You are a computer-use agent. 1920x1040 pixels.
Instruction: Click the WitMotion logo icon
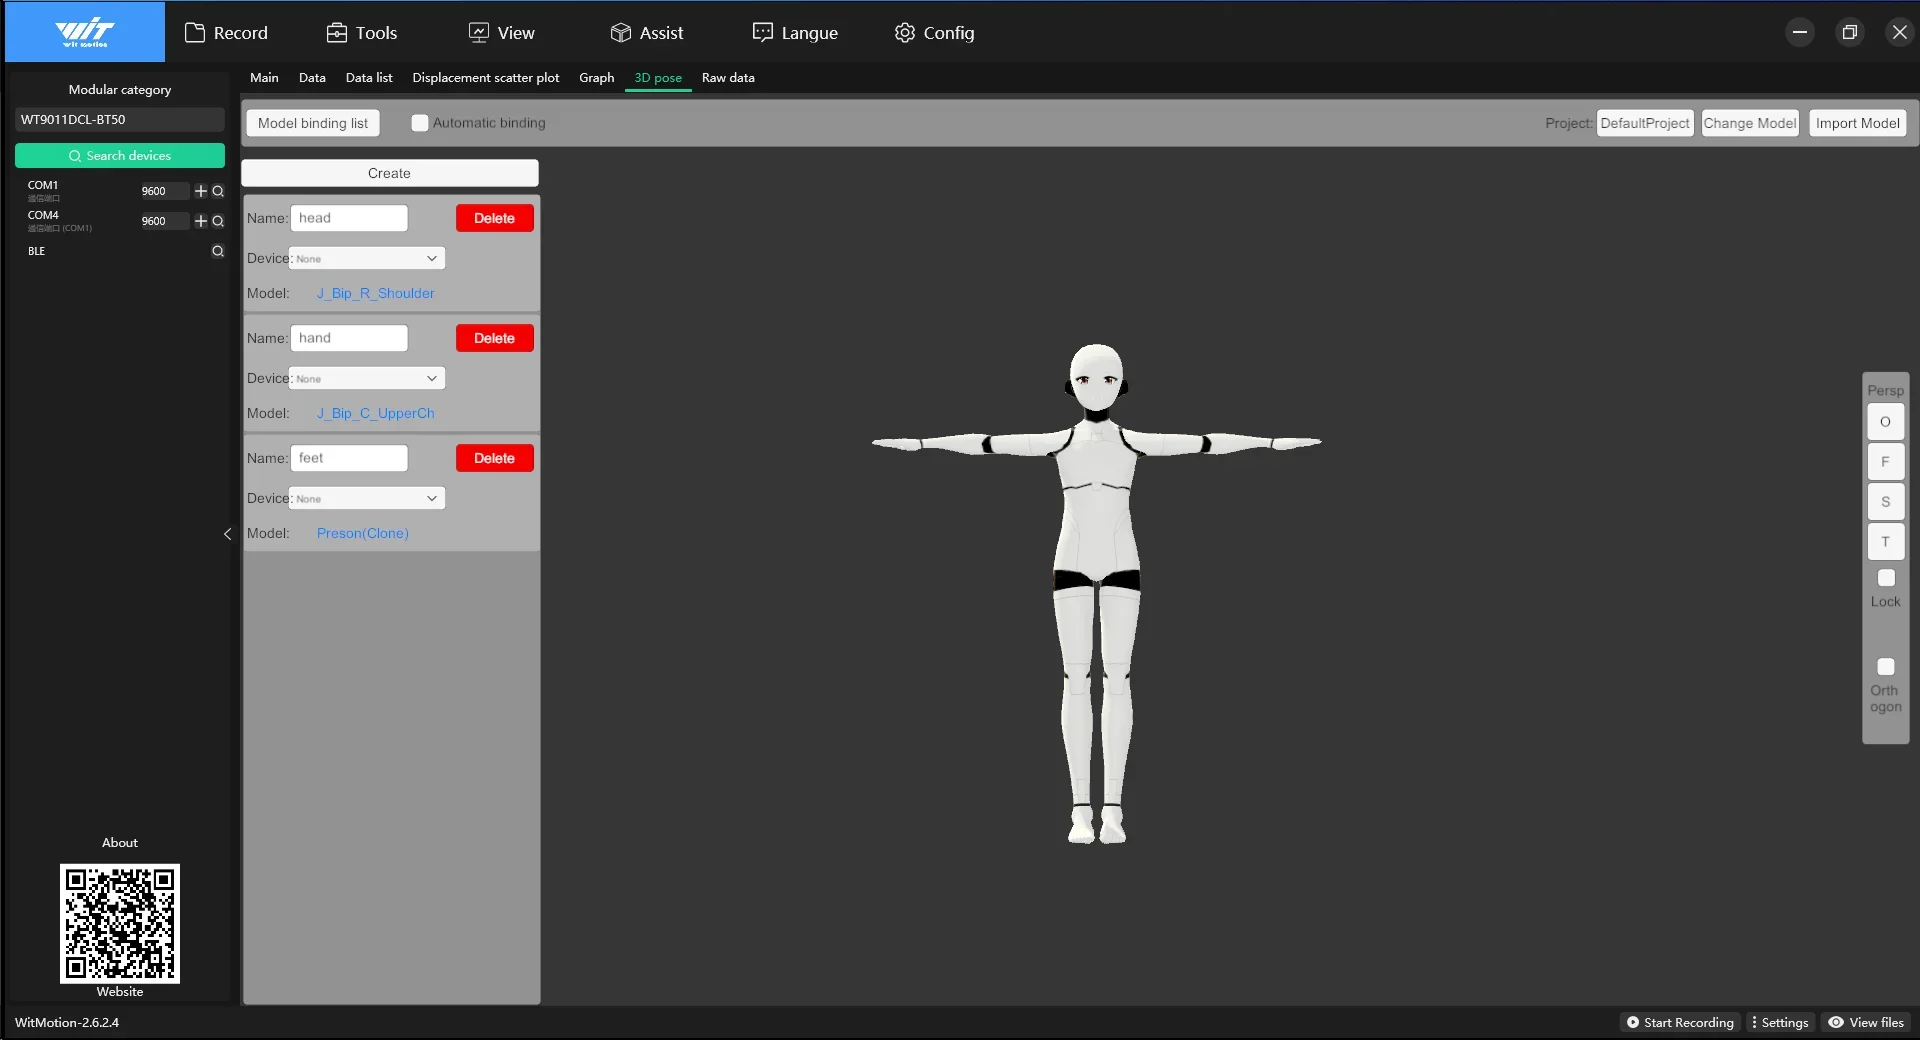click(85, 32)
